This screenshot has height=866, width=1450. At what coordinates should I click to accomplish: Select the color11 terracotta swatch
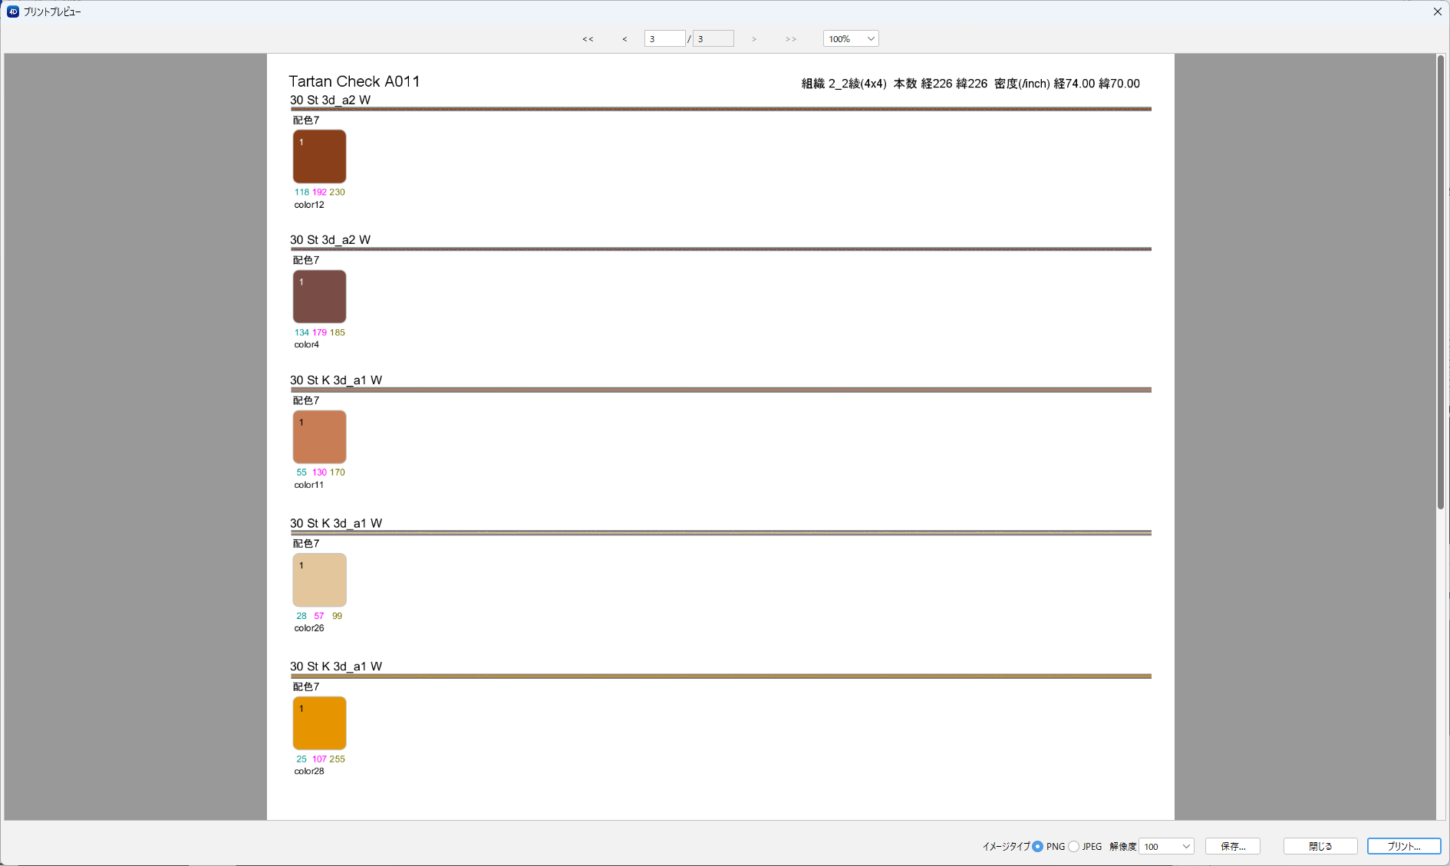[320, 437]
